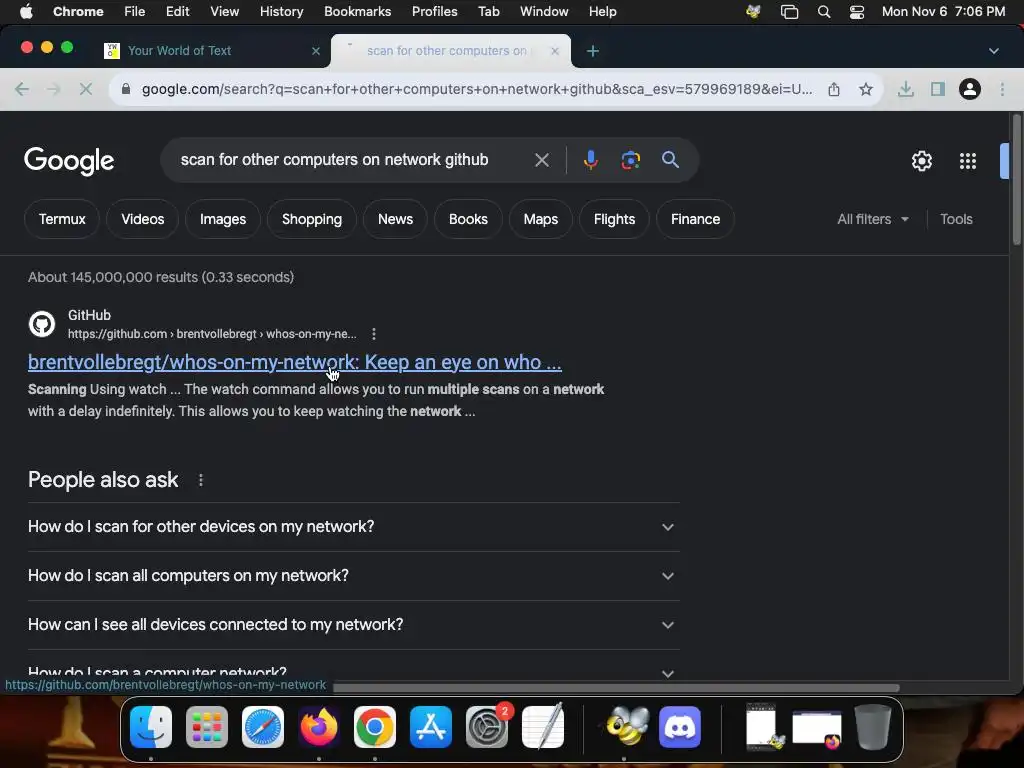The width and height of the screenshot is (1024, 768).
Task: Open search Tools button
Action: 956,219
